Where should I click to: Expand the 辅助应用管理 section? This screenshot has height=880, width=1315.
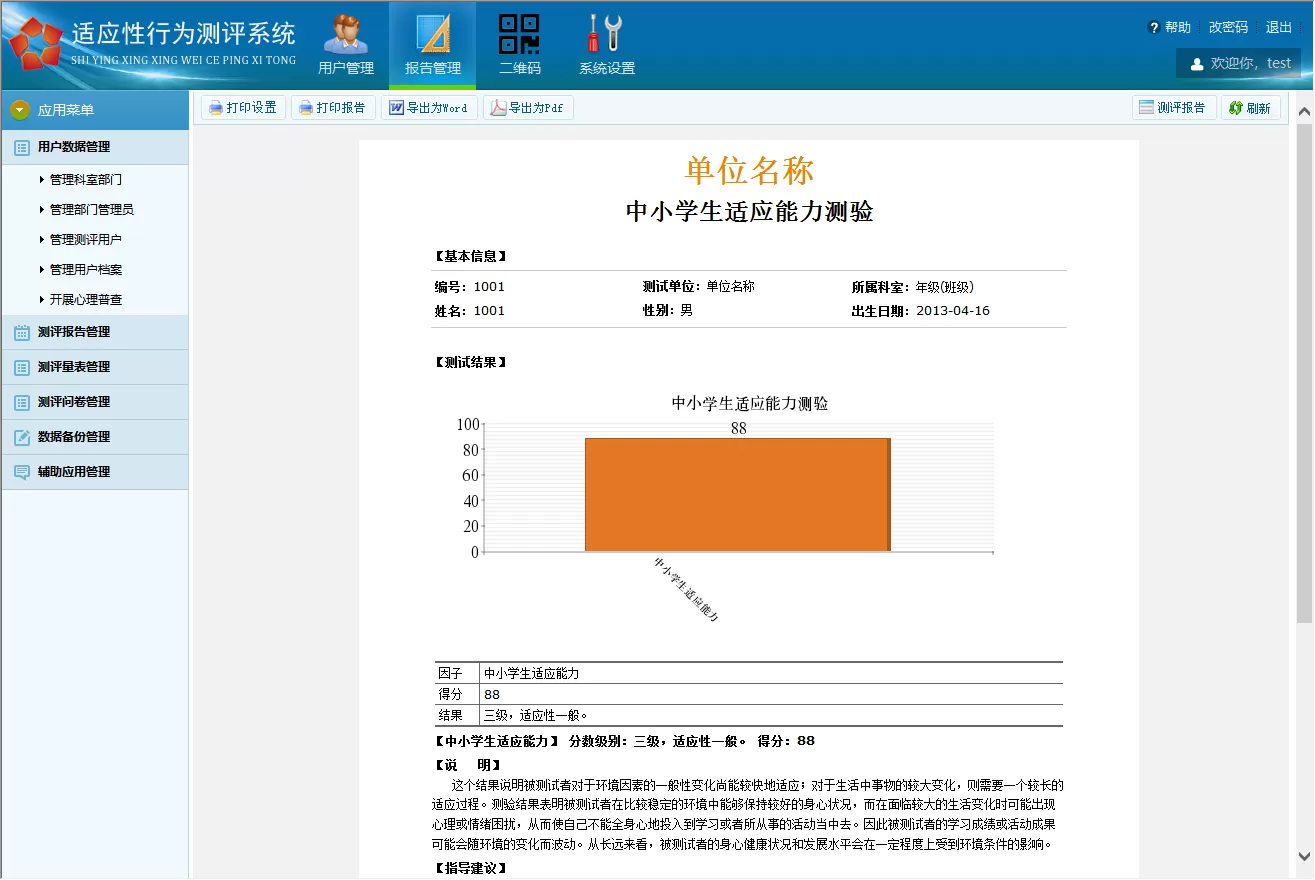click(95, 472)
